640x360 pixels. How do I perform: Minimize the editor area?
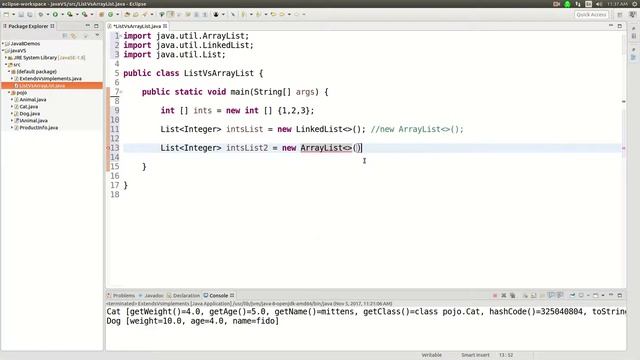(x=611, y=26)
